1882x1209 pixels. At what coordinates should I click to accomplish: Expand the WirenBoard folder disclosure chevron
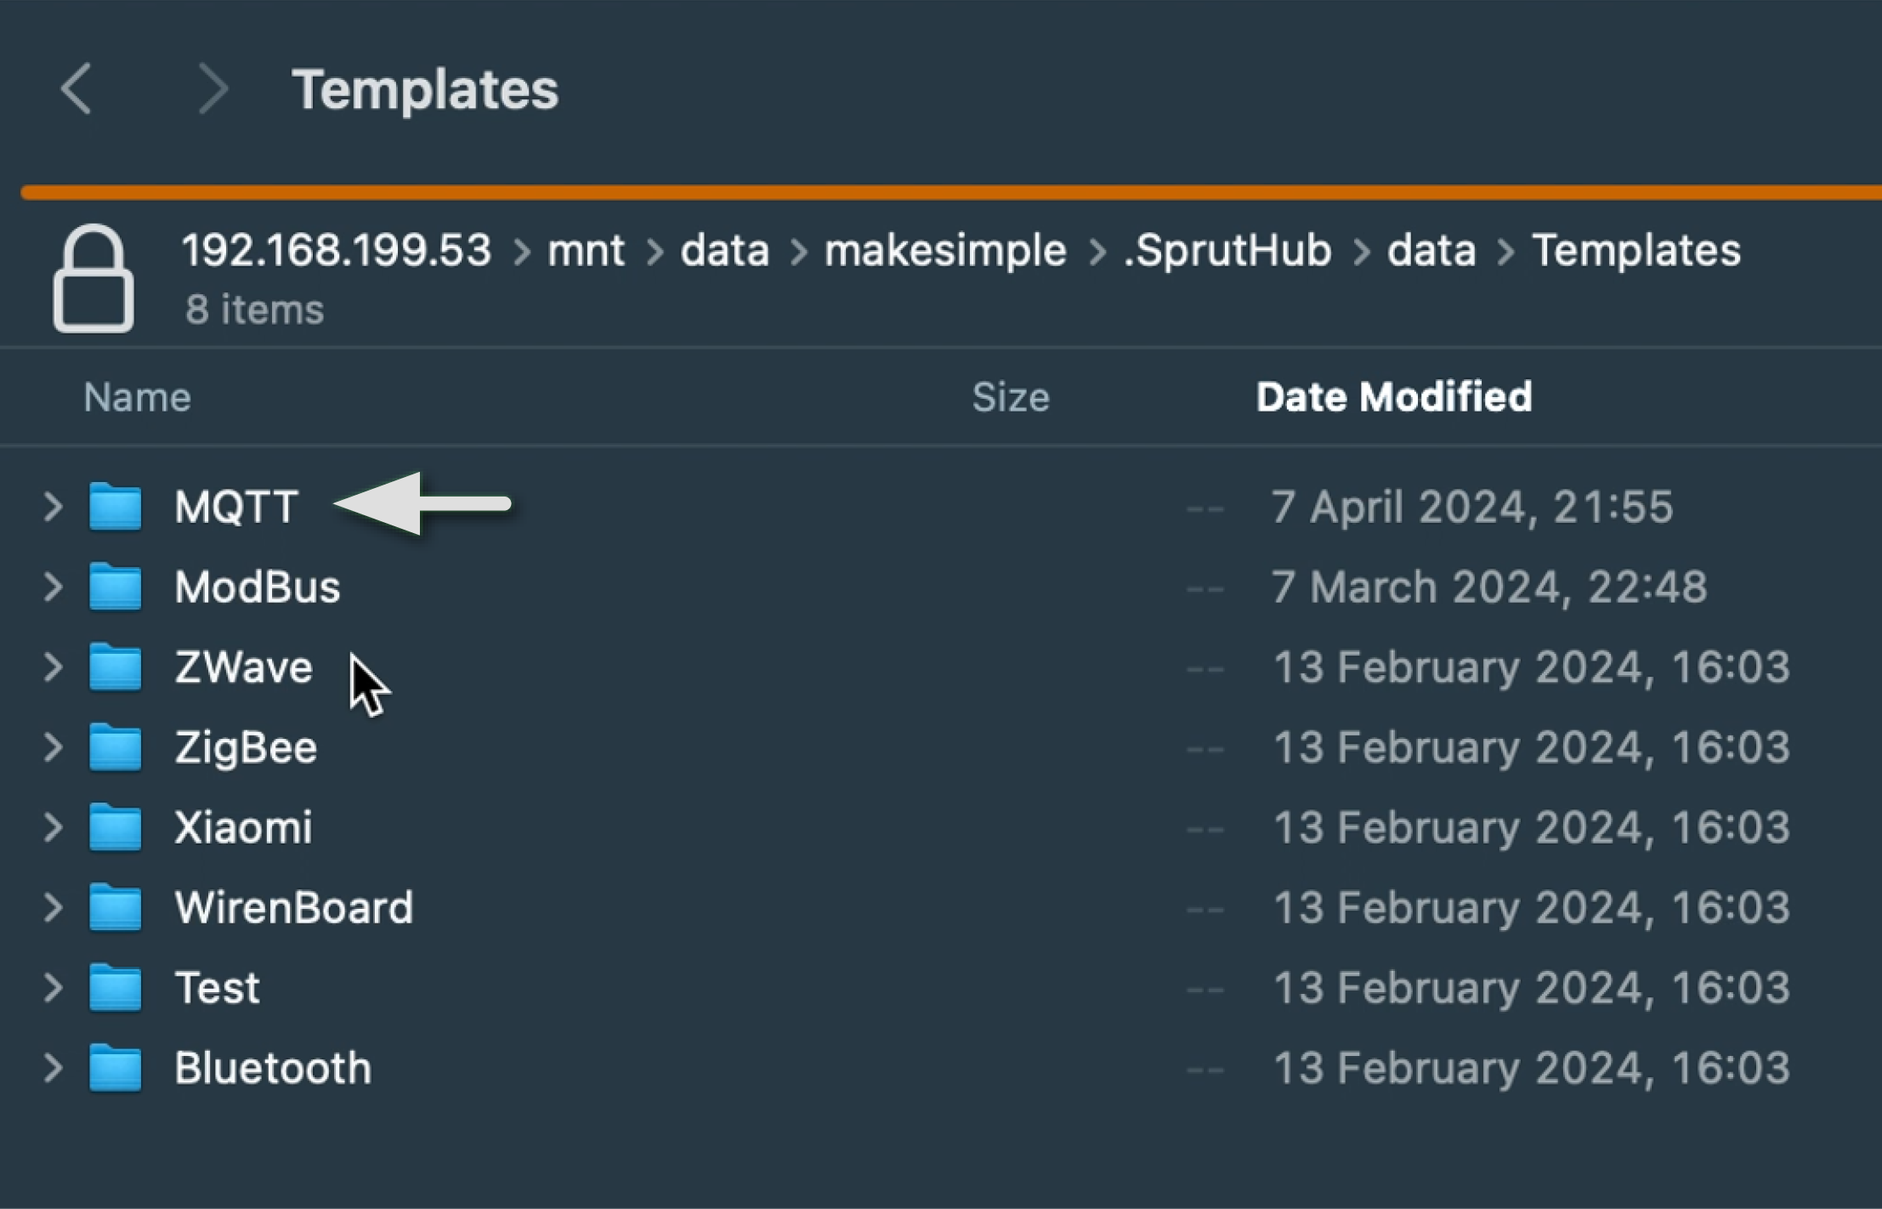[53, 908]
